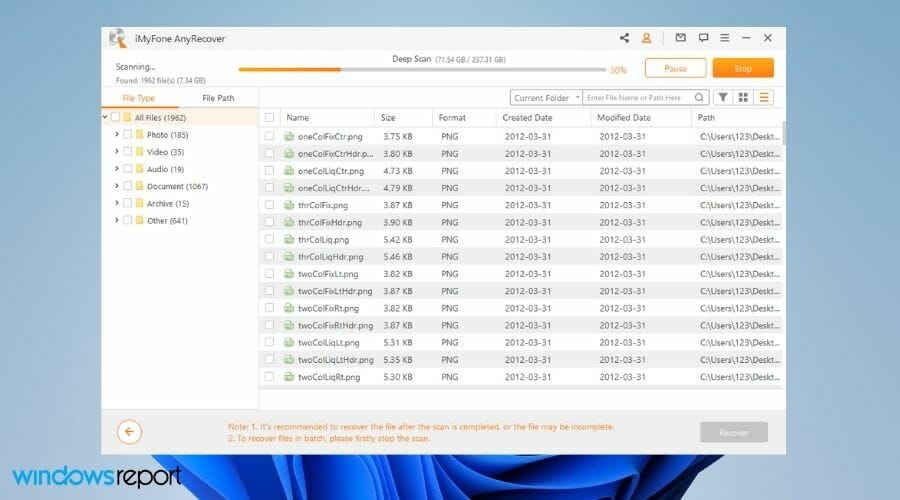Viewport: 900px width, 500px height.
Task: Select the thrColLiqHdr.png file name
Action: tap(331, 257)
